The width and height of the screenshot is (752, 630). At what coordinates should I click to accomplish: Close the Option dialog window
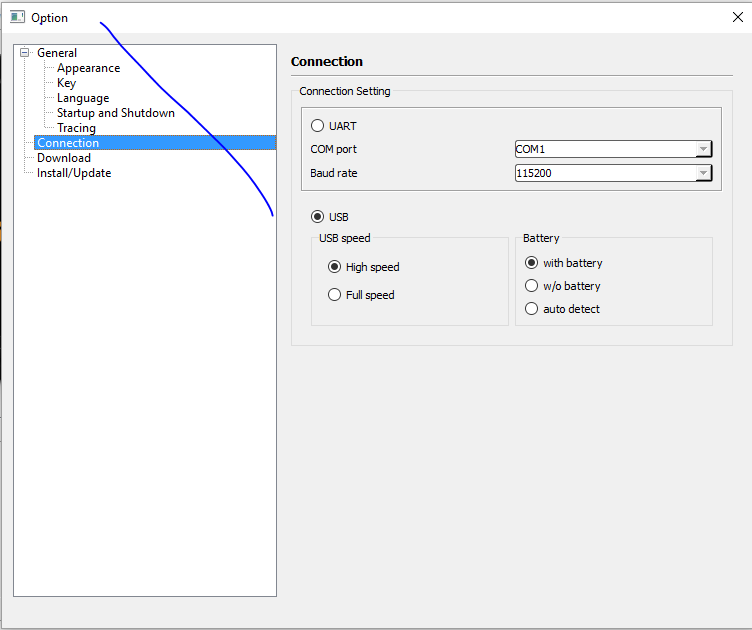pyautogui.click(x=738, y=17)
